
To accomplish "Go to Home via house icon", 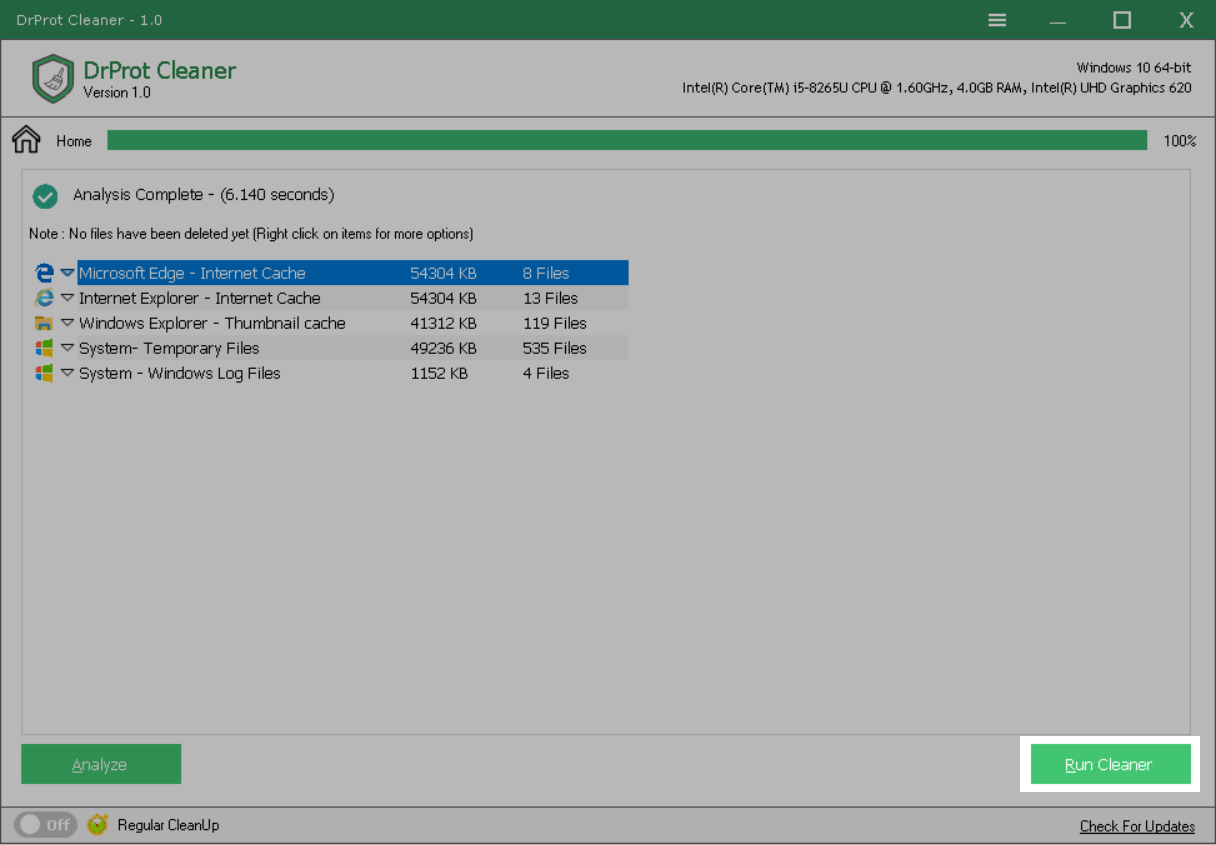I will click(26, 140).
